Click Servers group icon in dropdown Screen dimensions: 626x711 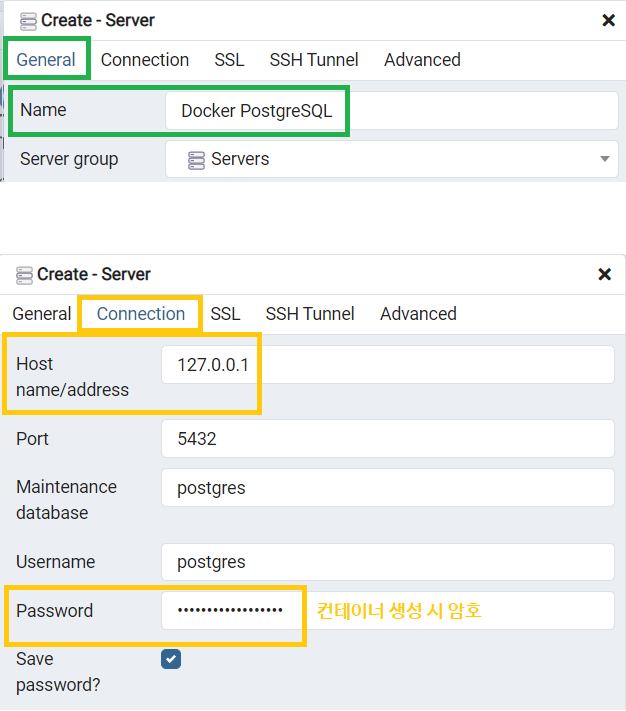[x=196, y=160]
